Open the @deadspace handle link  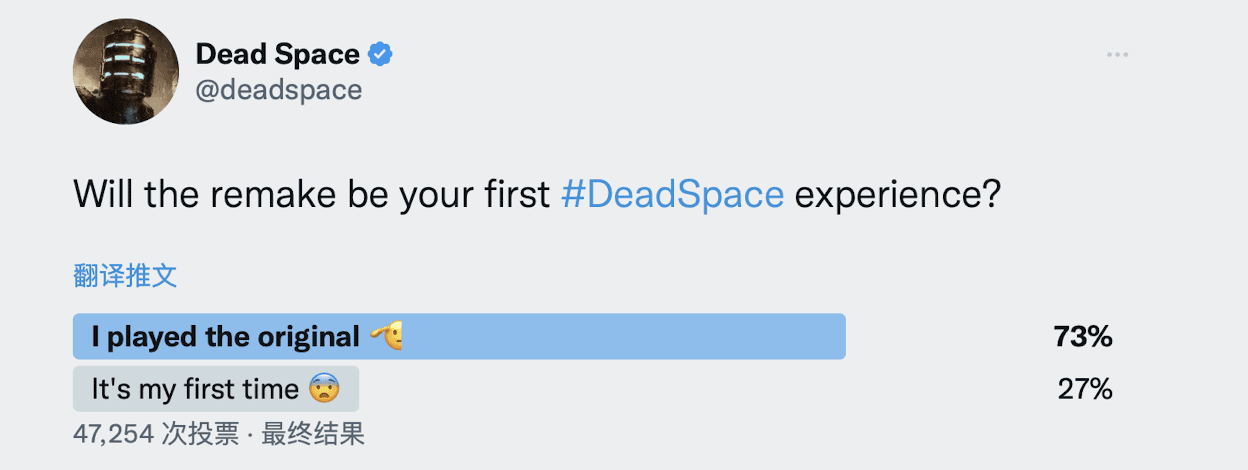point(278,90)
